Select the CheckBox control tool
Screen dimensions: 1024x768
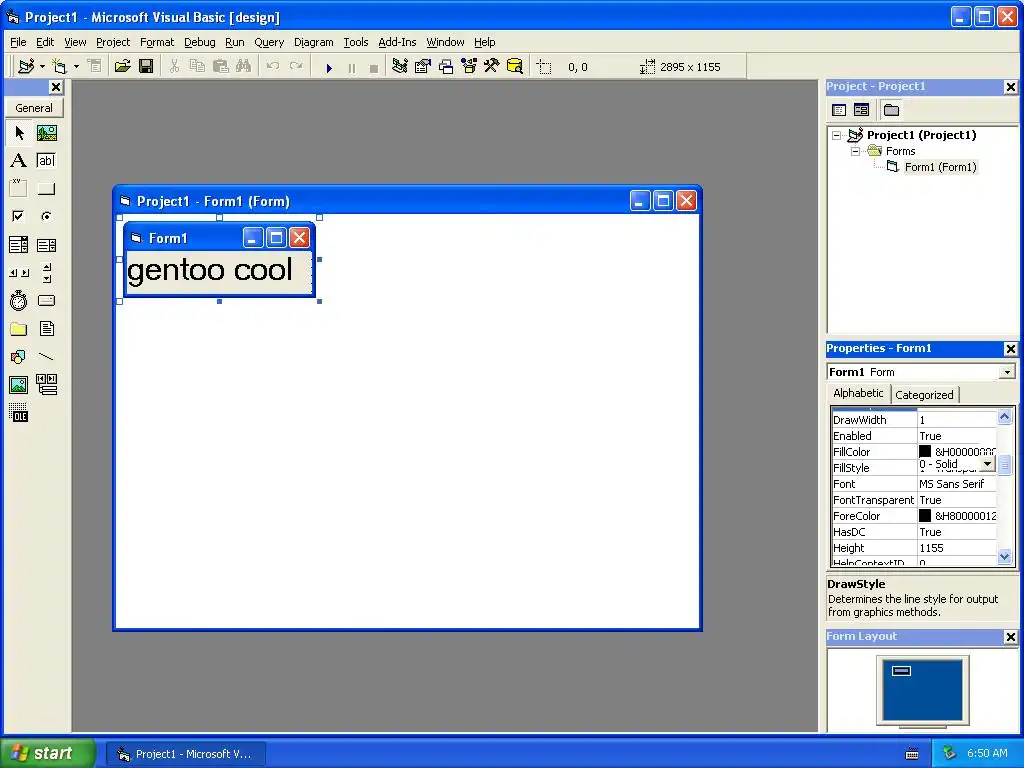(19, 216)
